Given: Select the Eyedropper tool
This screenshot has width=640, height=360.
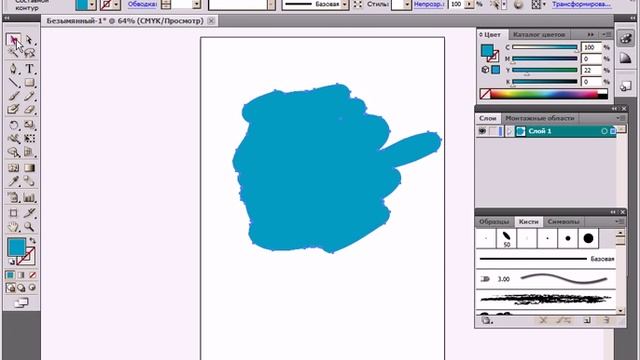Looking at the screenshot, I should pos(13,181).
